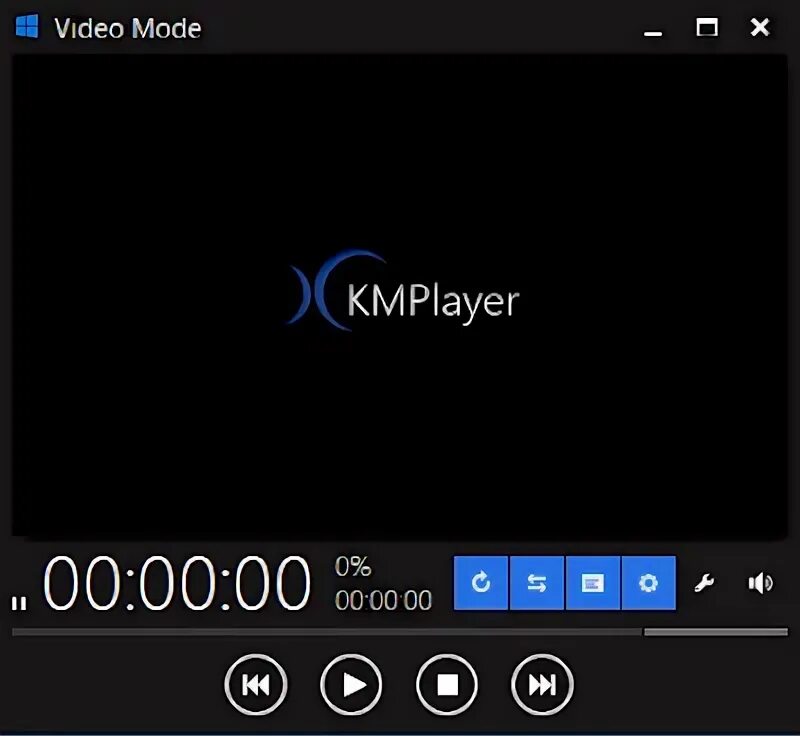
Task: Open the blue playlist/subtitle panel button
Action: [x=593, y=582]
